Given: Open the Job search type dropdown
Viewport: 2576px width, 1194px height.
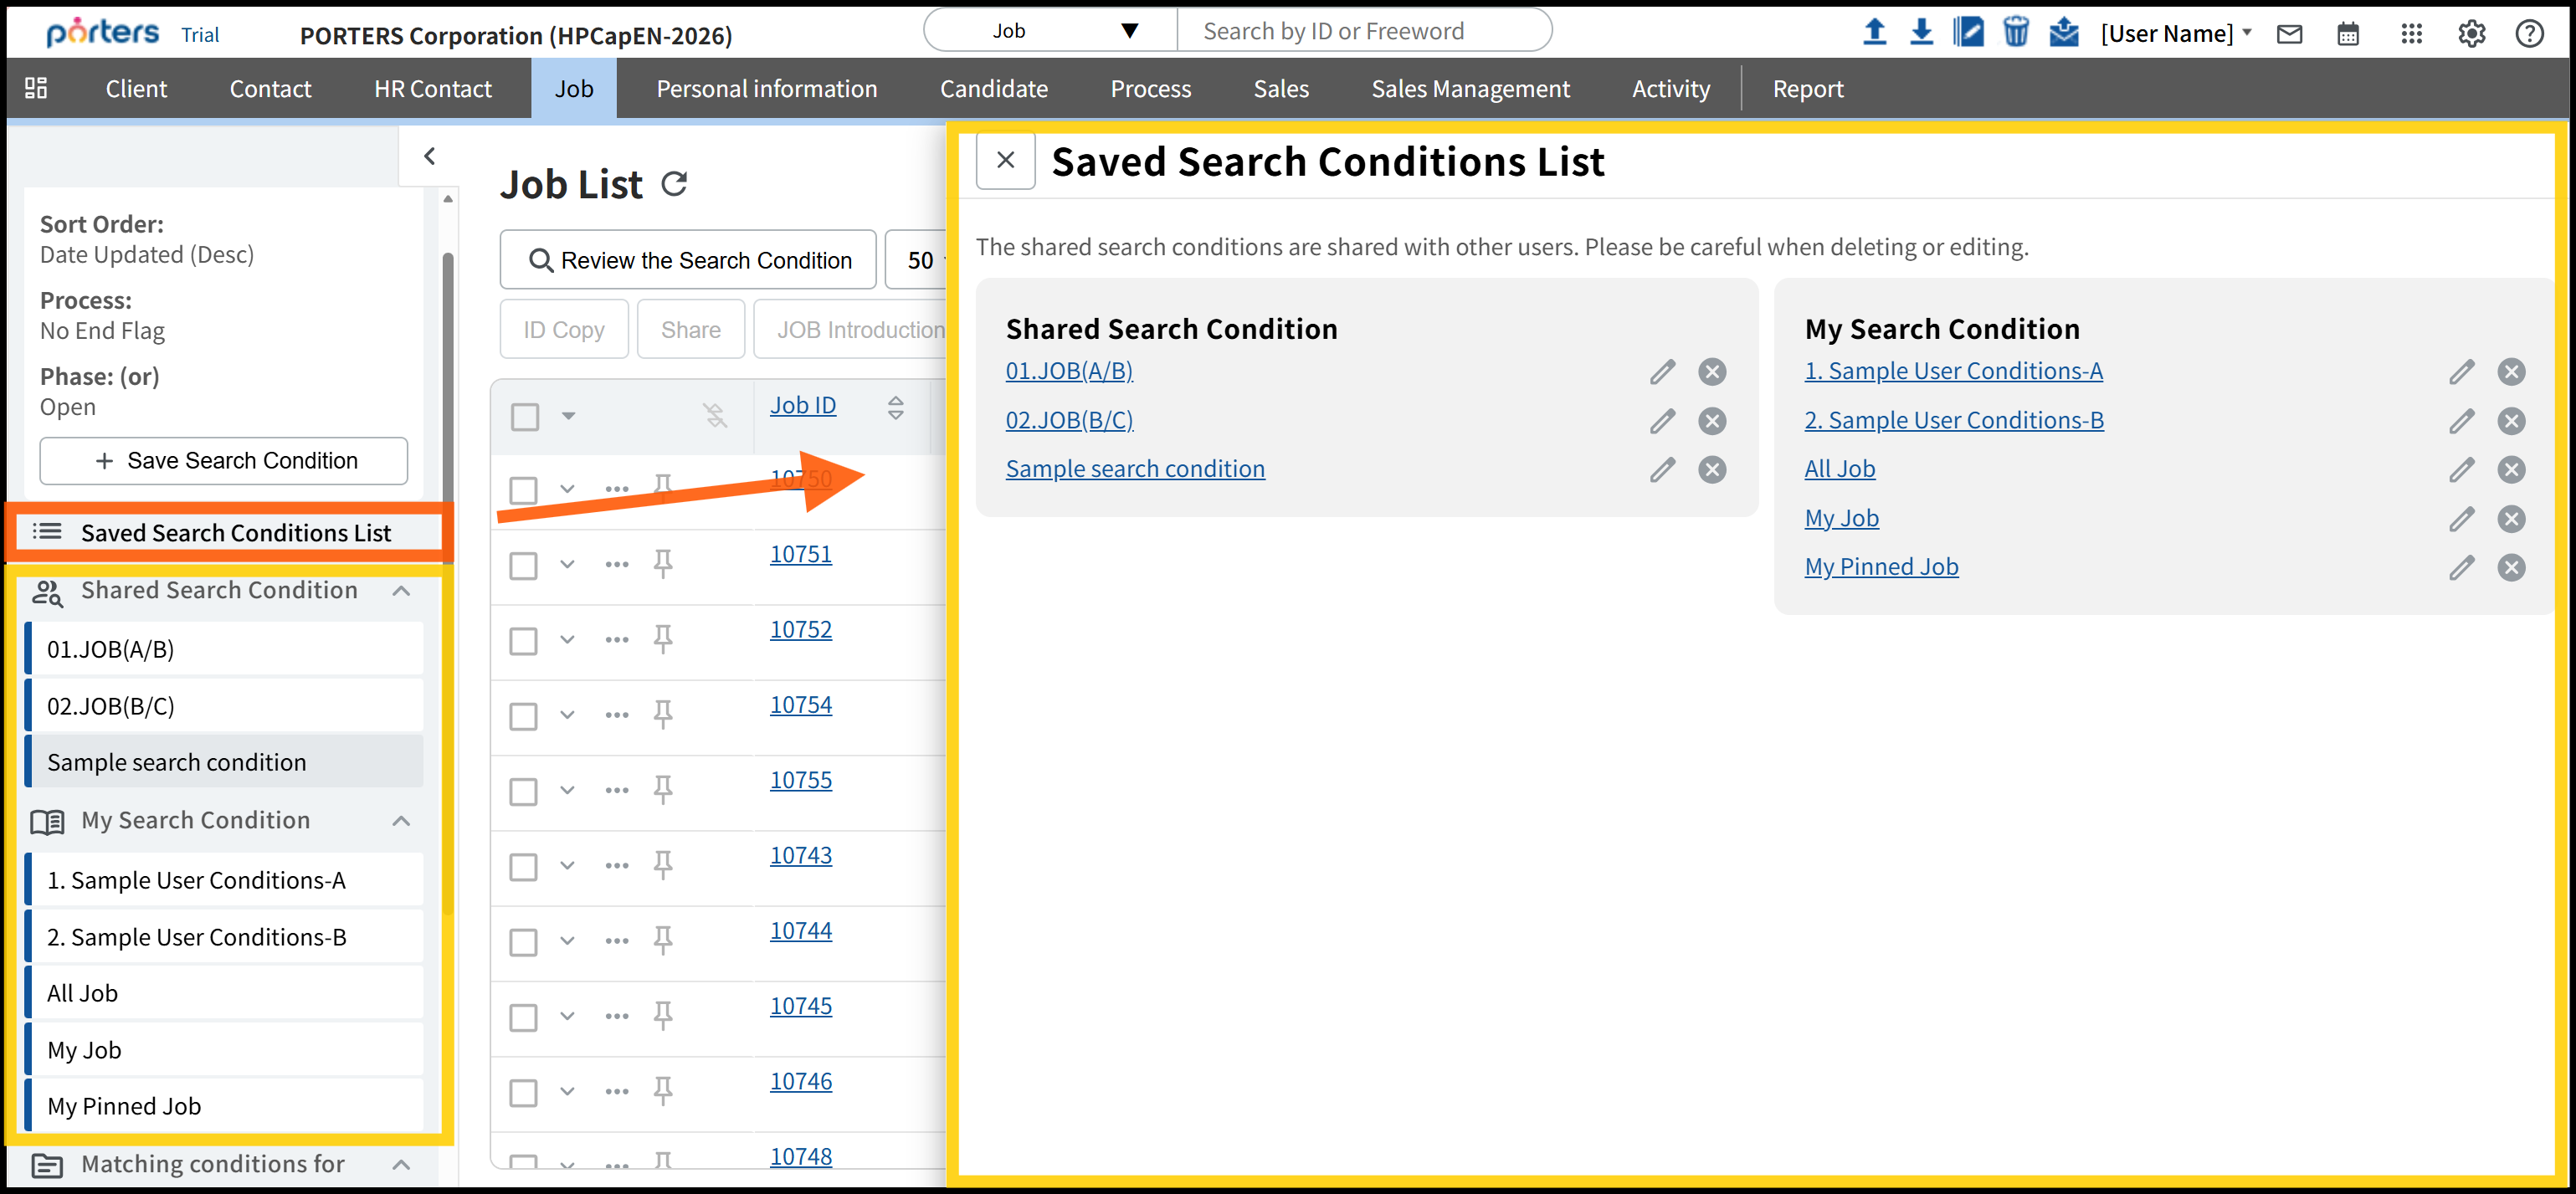Looking at the screenshot, I should (x=1051, y=31).
